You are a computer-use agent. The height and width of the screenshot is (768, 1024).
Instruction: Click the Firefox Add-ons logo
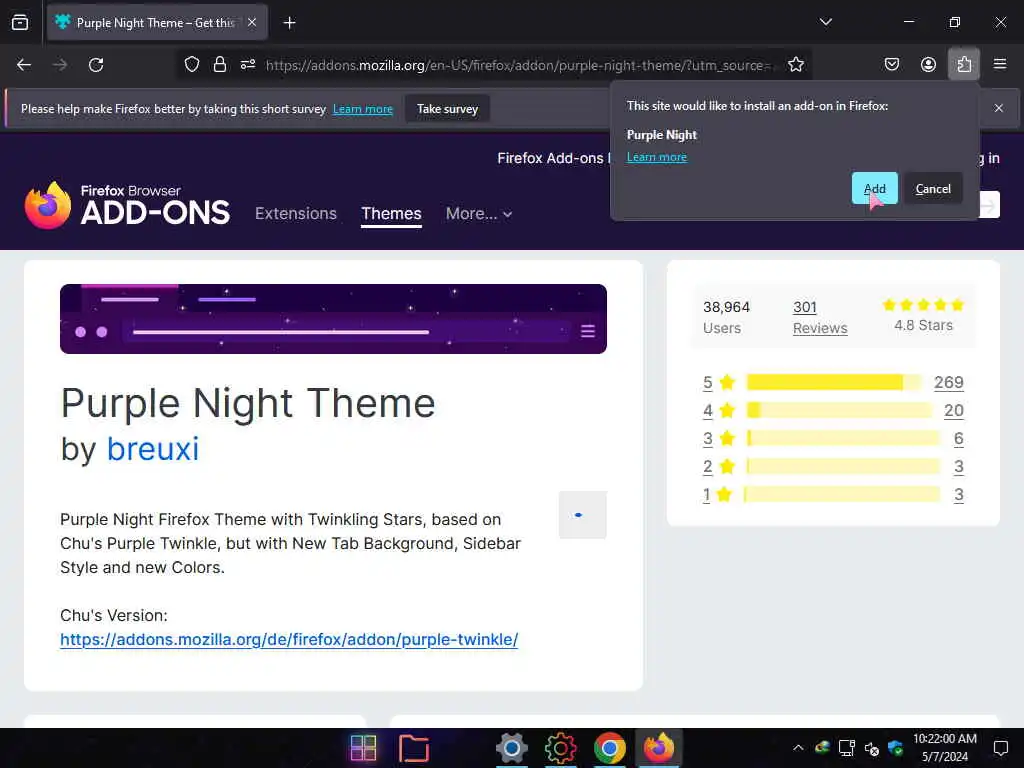(x=127, y=205)
